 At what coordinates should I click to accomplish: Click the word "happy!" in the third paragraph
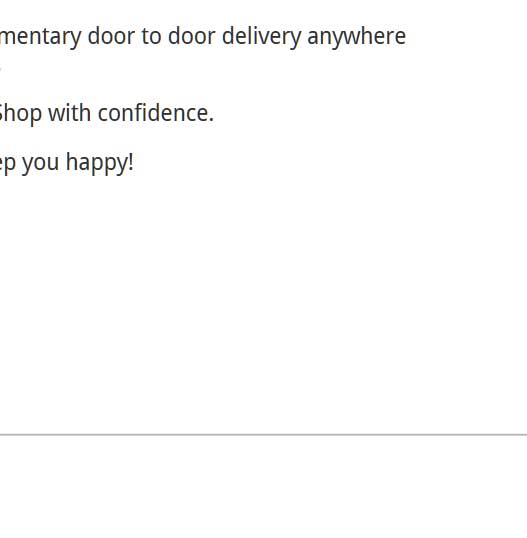[x=99, y=163]
